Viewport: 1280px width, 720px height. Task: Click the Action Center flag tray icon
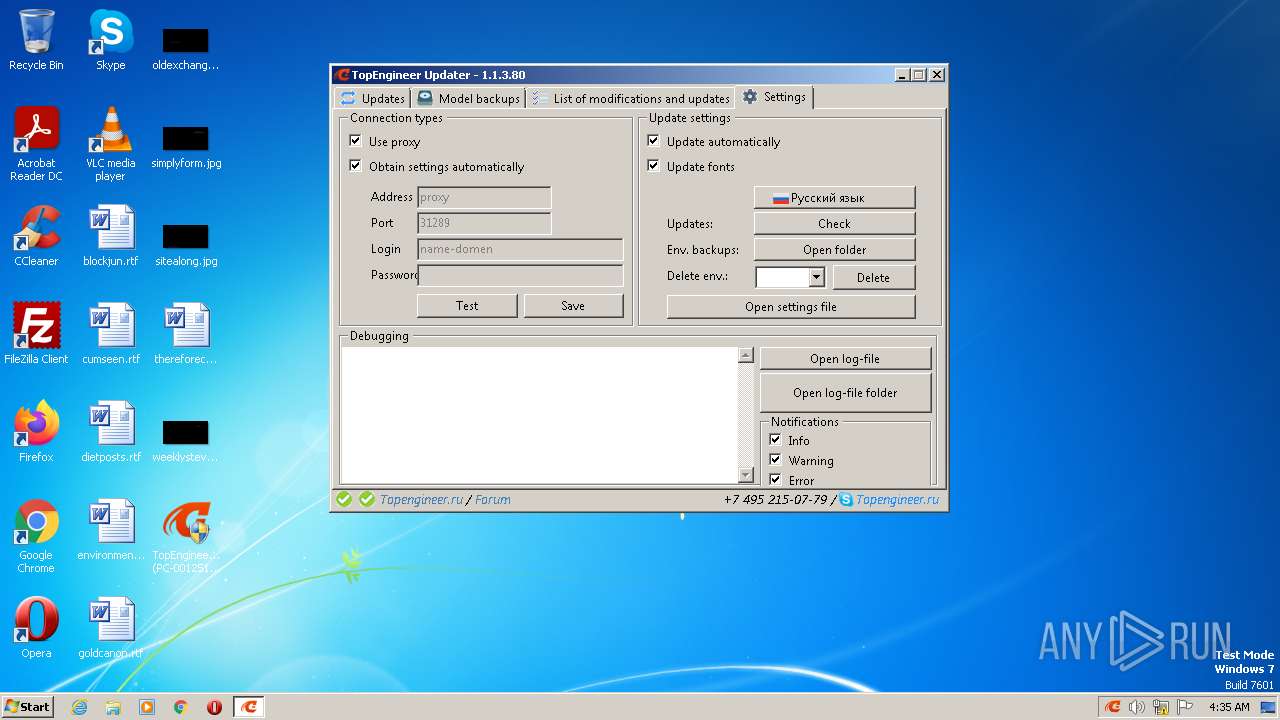click(1185, 707)
